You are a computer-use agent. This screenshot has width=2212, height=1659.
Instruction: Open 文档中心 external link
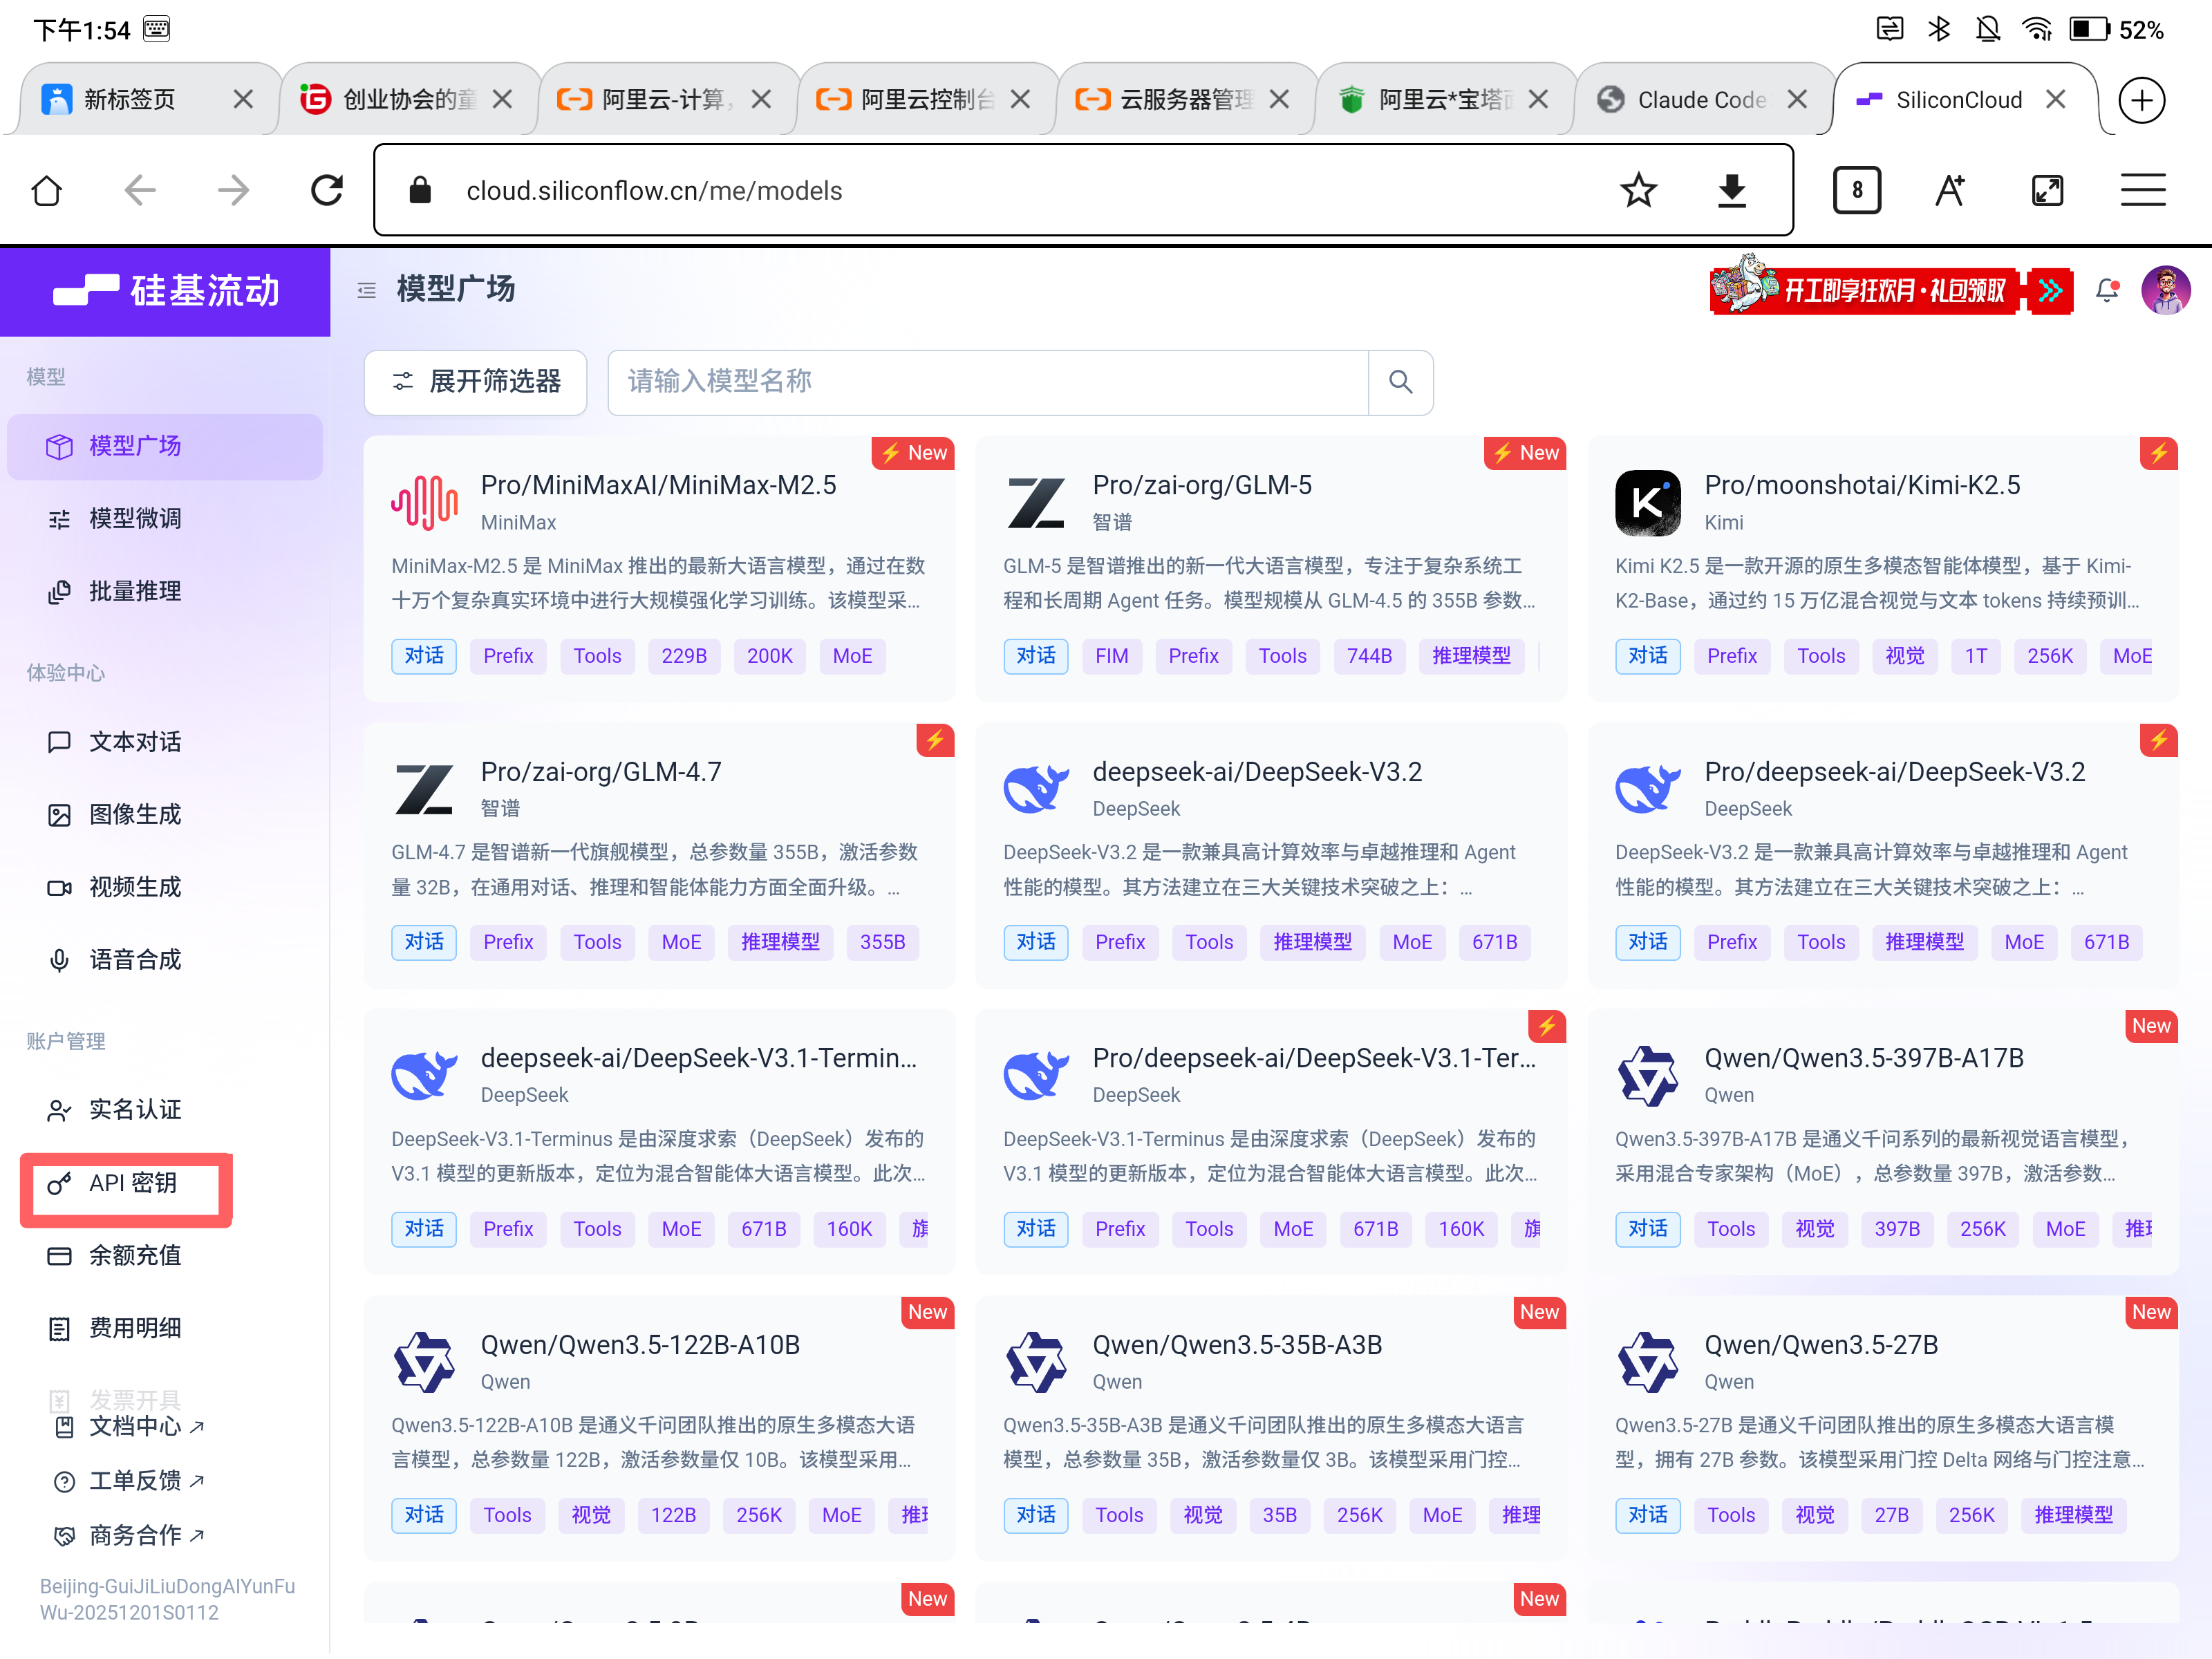(135, 1426)
